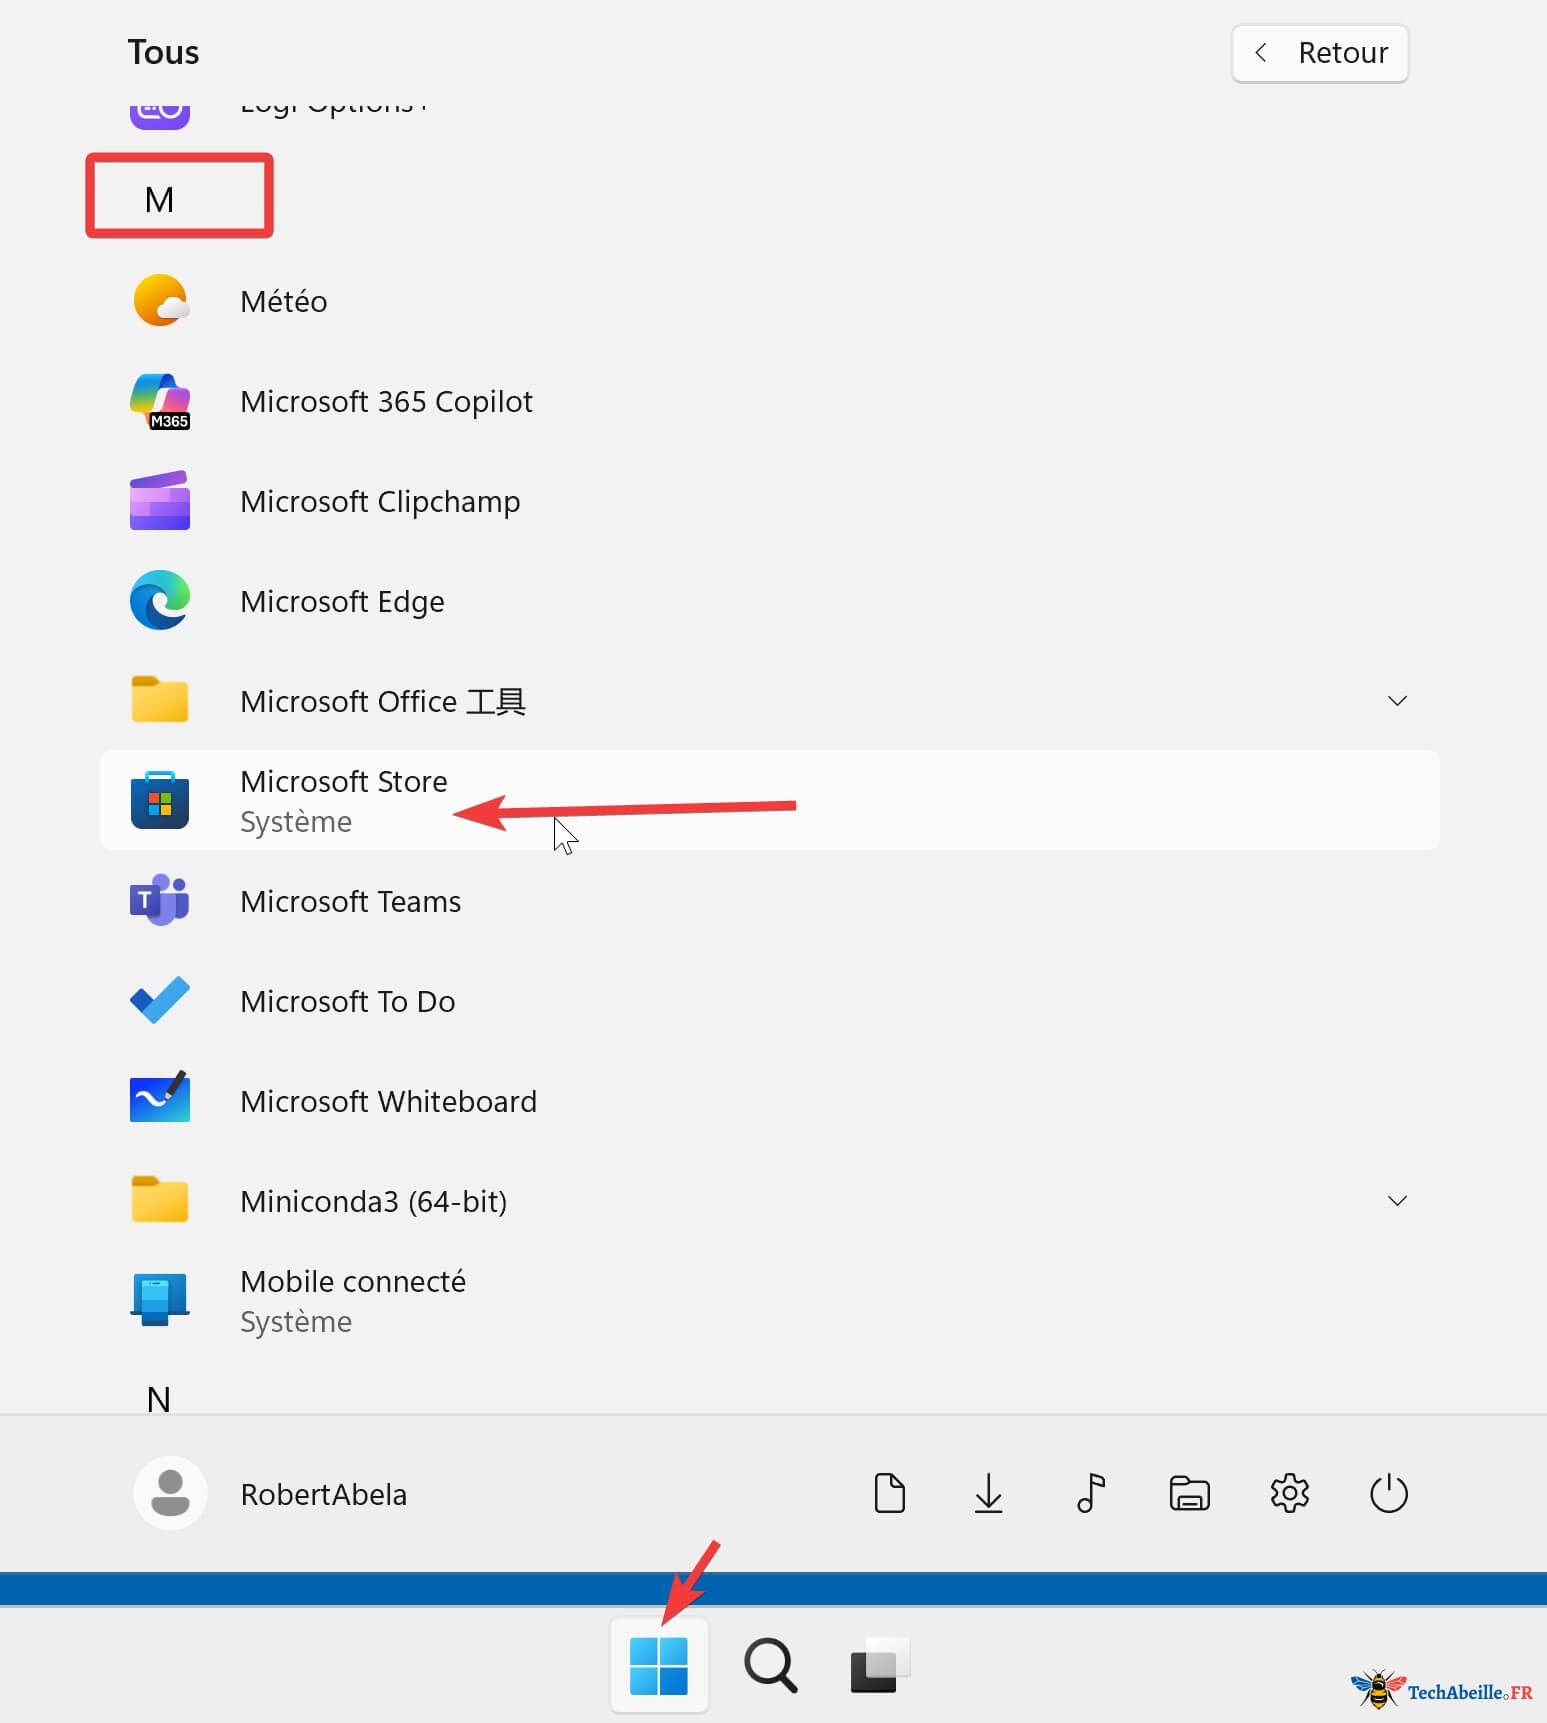Launch Microsoft Whiteboard icon

[x=160, y=1097]
